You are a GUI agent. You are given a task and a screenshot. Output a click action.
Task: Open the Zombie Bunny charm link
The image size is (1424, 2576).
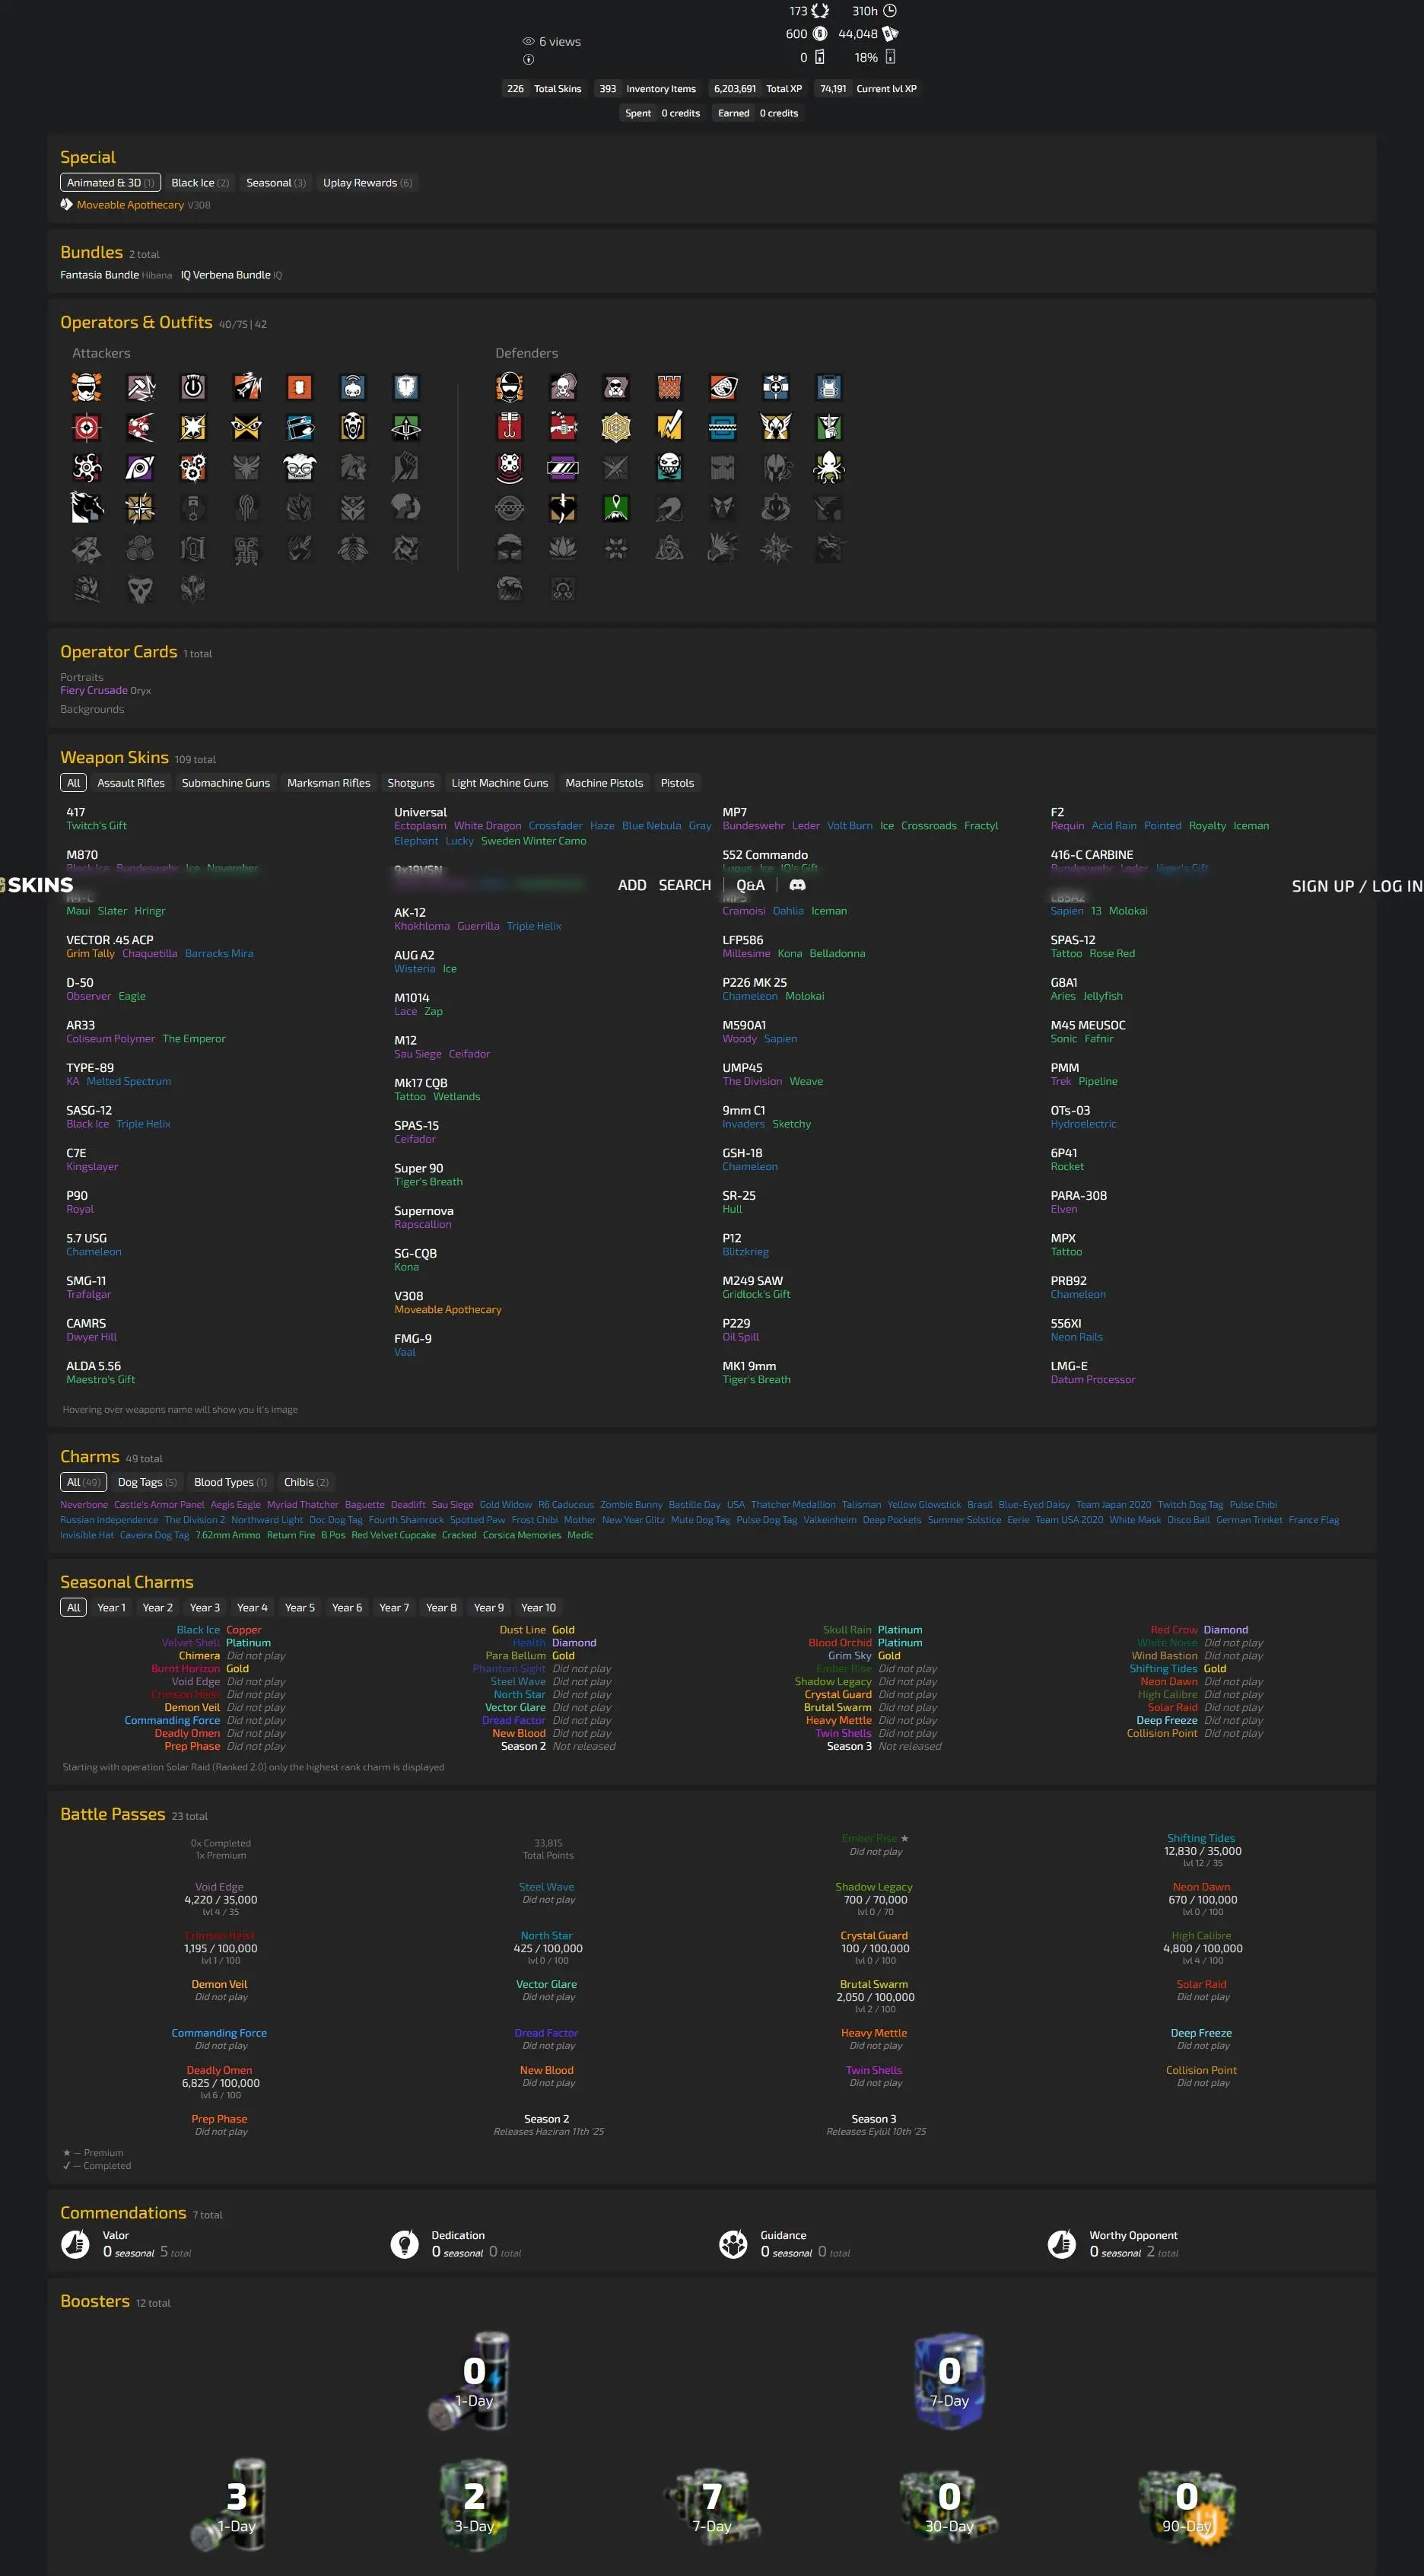coord(631,1505)
